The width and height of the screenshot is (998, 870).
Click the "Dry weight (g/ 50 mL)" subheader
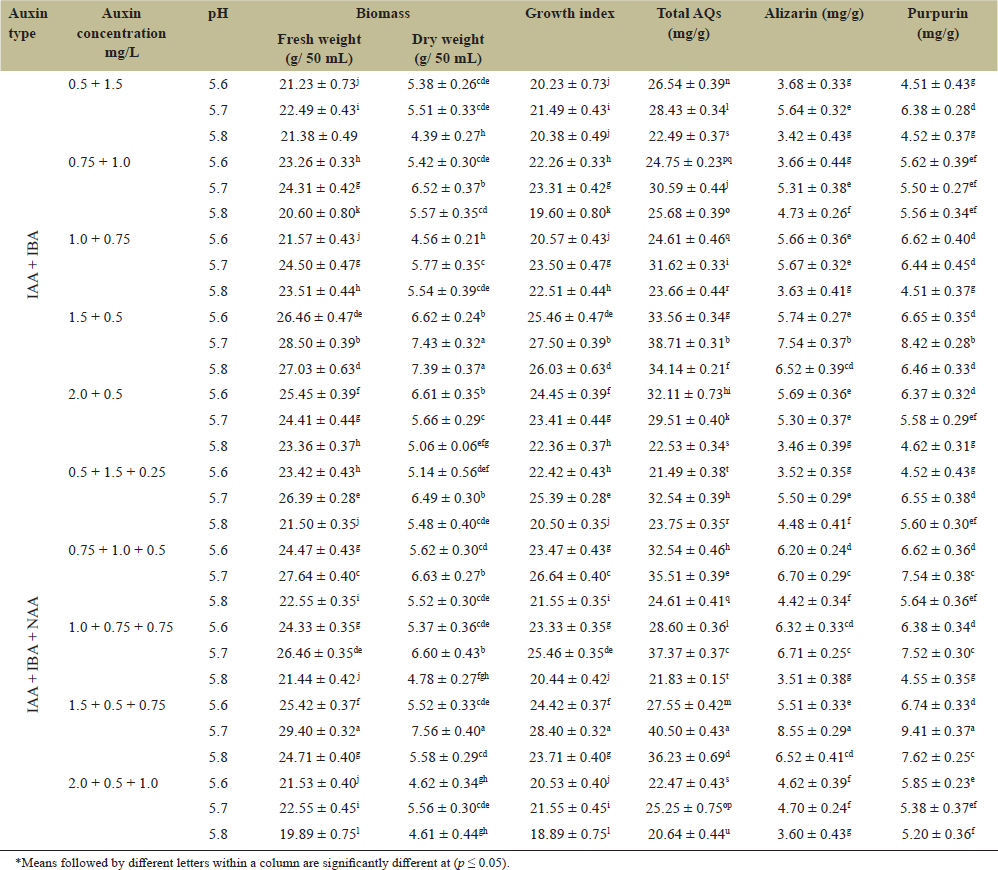448,48
